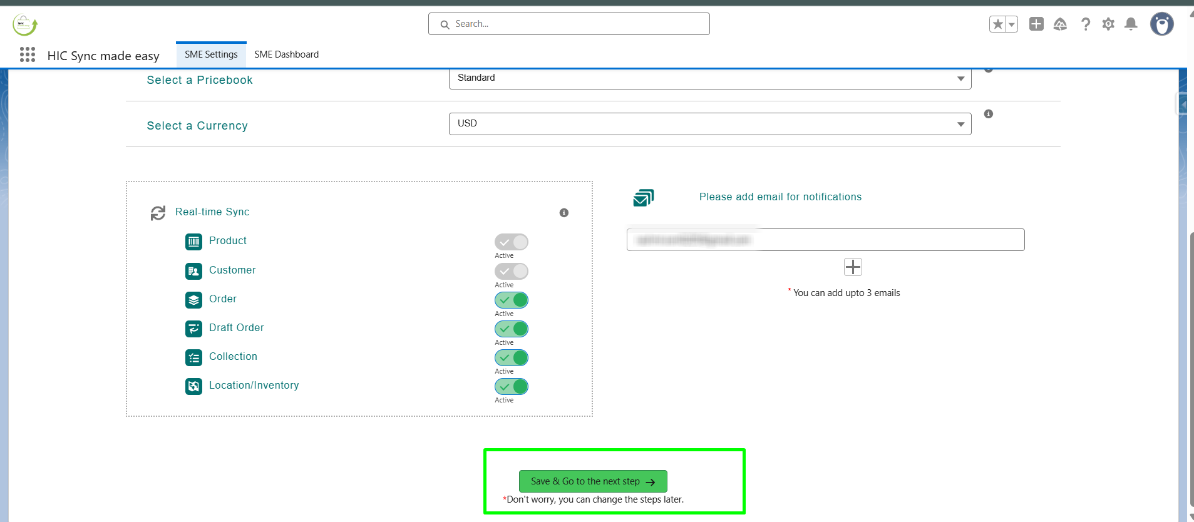Click the Collection row icon
The height and width of the screenshot is (522, 1194).
click(x=193, y=357)
